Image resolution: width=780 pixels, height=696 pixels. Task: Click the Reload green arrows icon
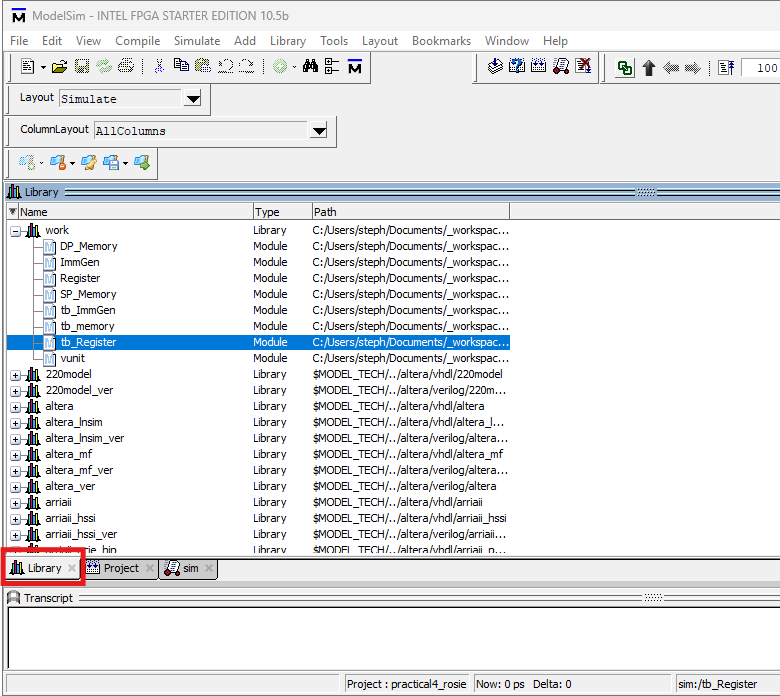point(103,66)
